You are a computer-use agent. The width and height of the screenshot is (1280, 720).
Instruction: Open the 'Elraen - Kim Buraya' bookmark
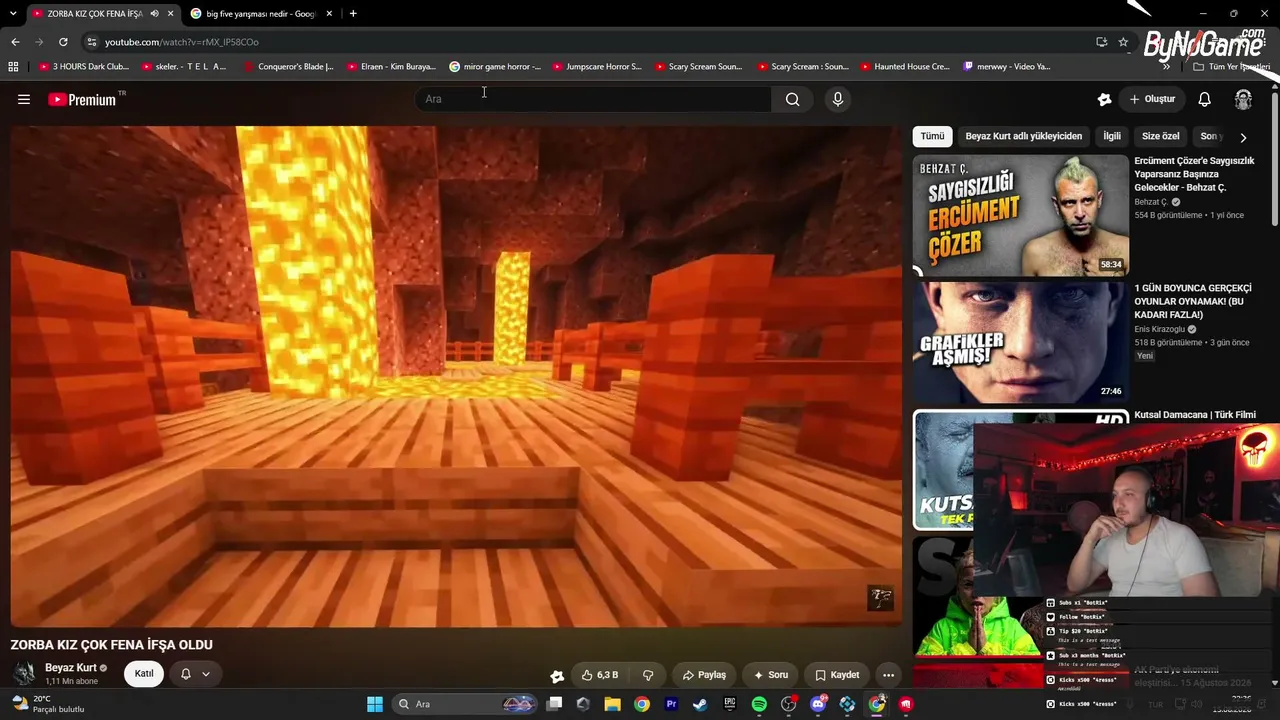[392, 67]
